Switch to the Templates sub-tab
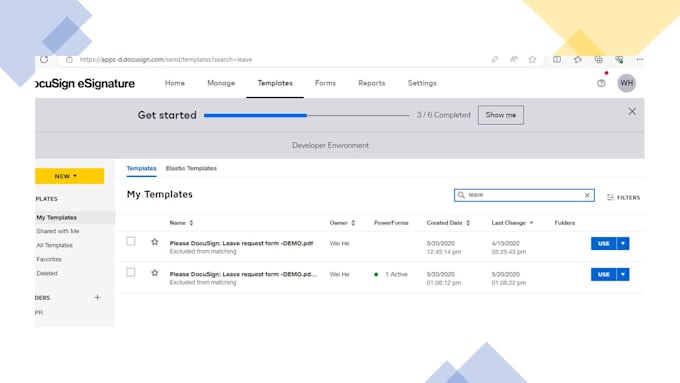This screenshot has width=680, height=383. click(141, 168)
